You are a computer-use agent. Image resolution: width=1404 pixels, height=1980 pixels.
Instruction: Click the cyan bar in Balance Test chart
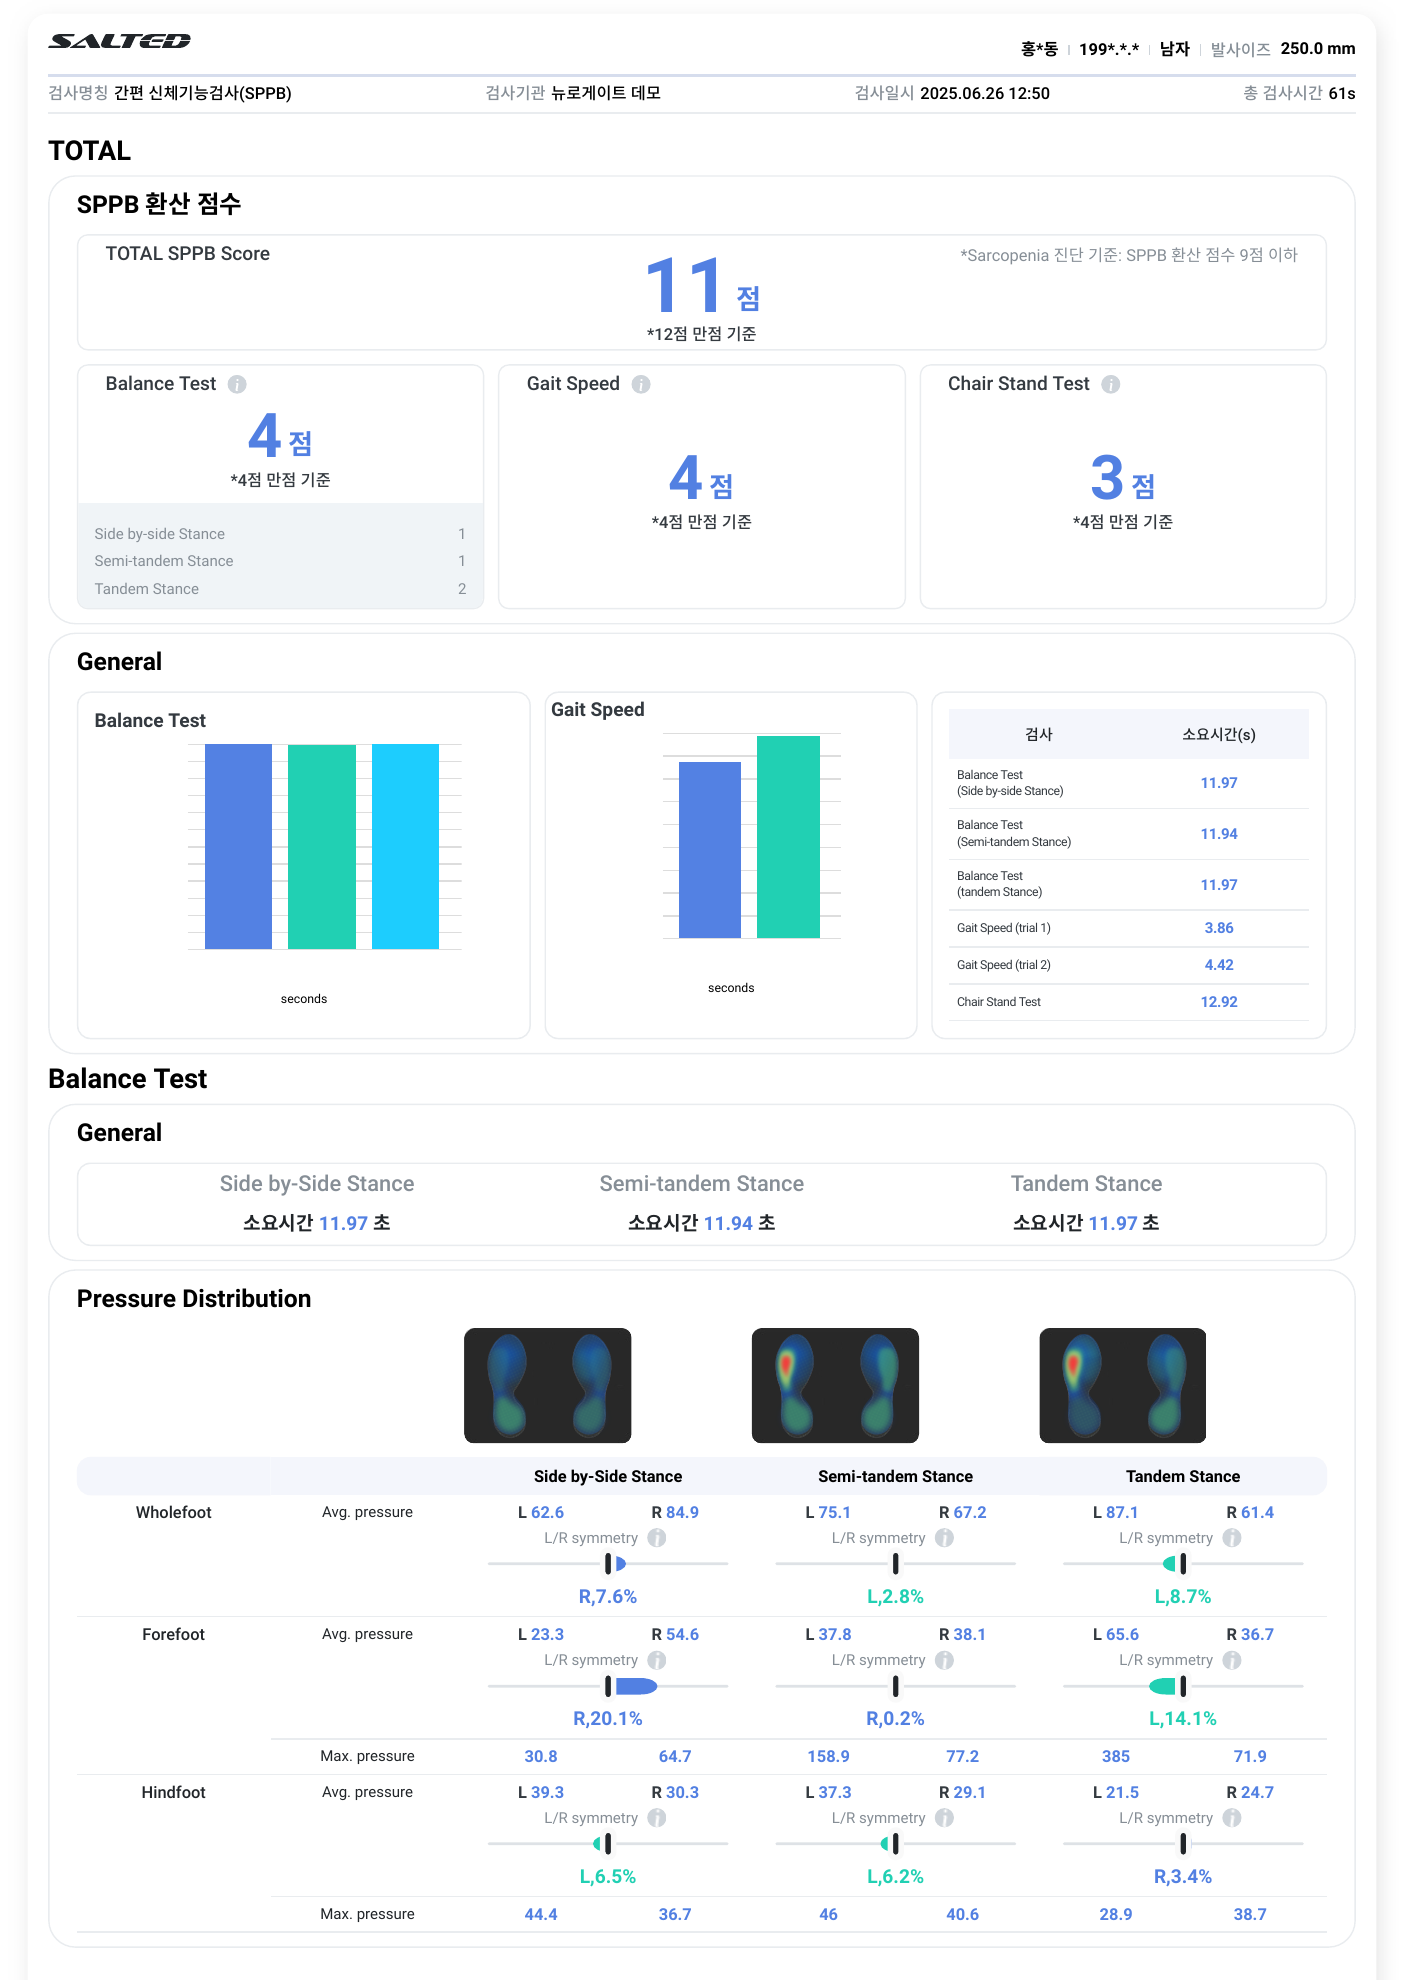pyautogui.click(x=405, y=846)
